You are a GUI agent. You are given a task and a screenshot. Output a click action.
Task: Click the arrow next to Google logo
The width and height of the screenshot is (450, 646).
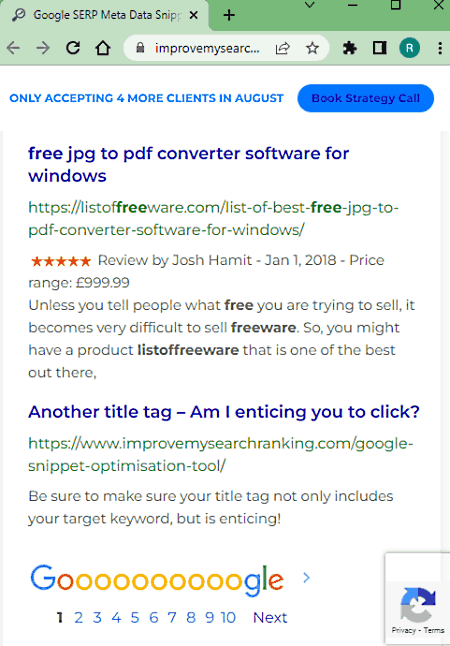click(306, 578)
